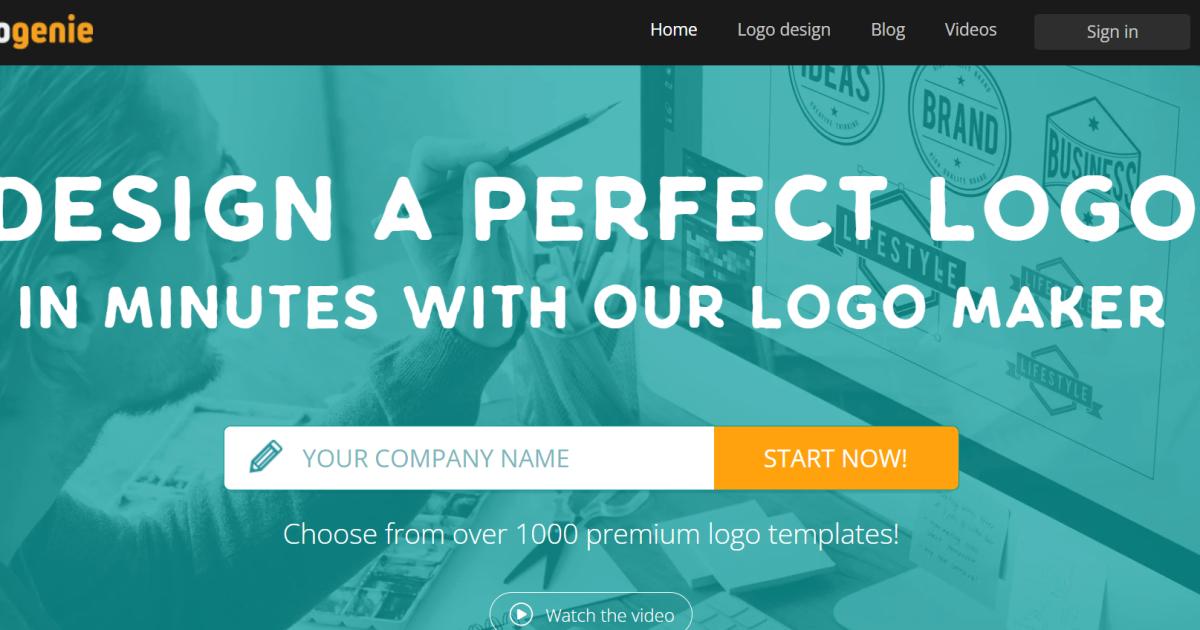Click the circled play icon
Screen dimensions: 1200x630
coord(521,615)
